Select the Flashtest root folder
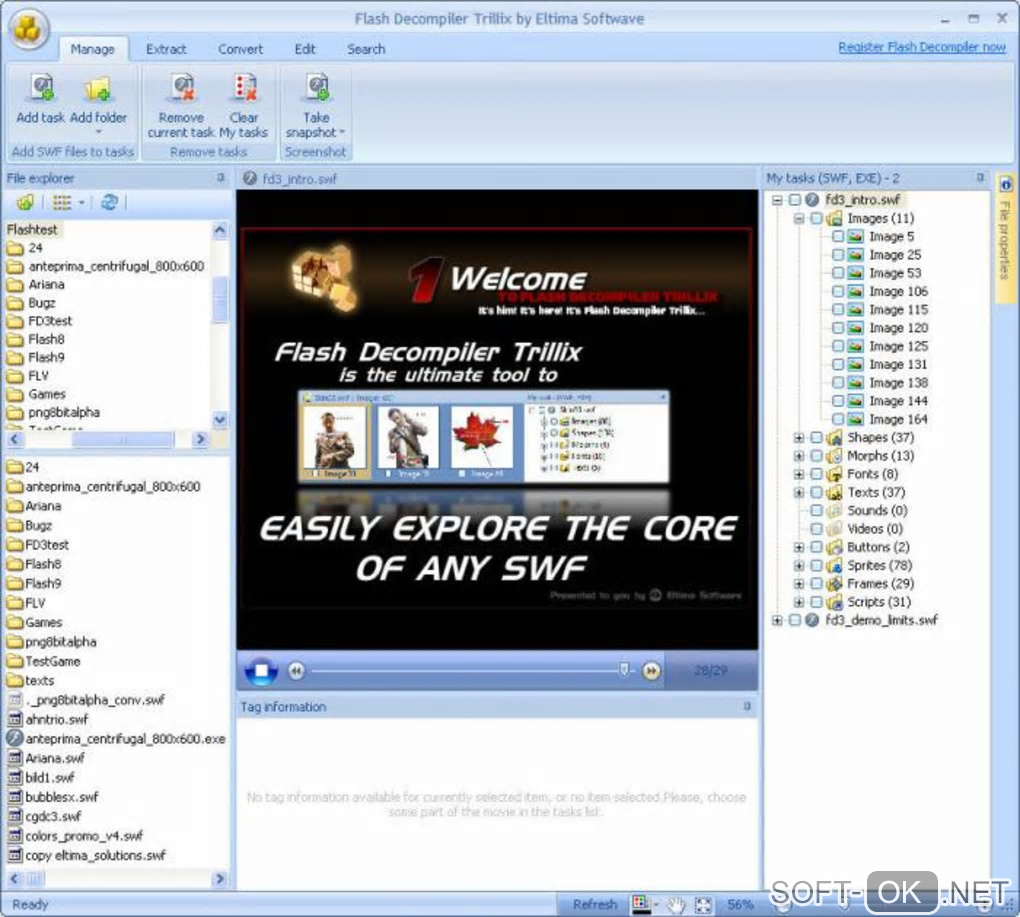This screenshot has height=917, width=1020. click(33, 230)
